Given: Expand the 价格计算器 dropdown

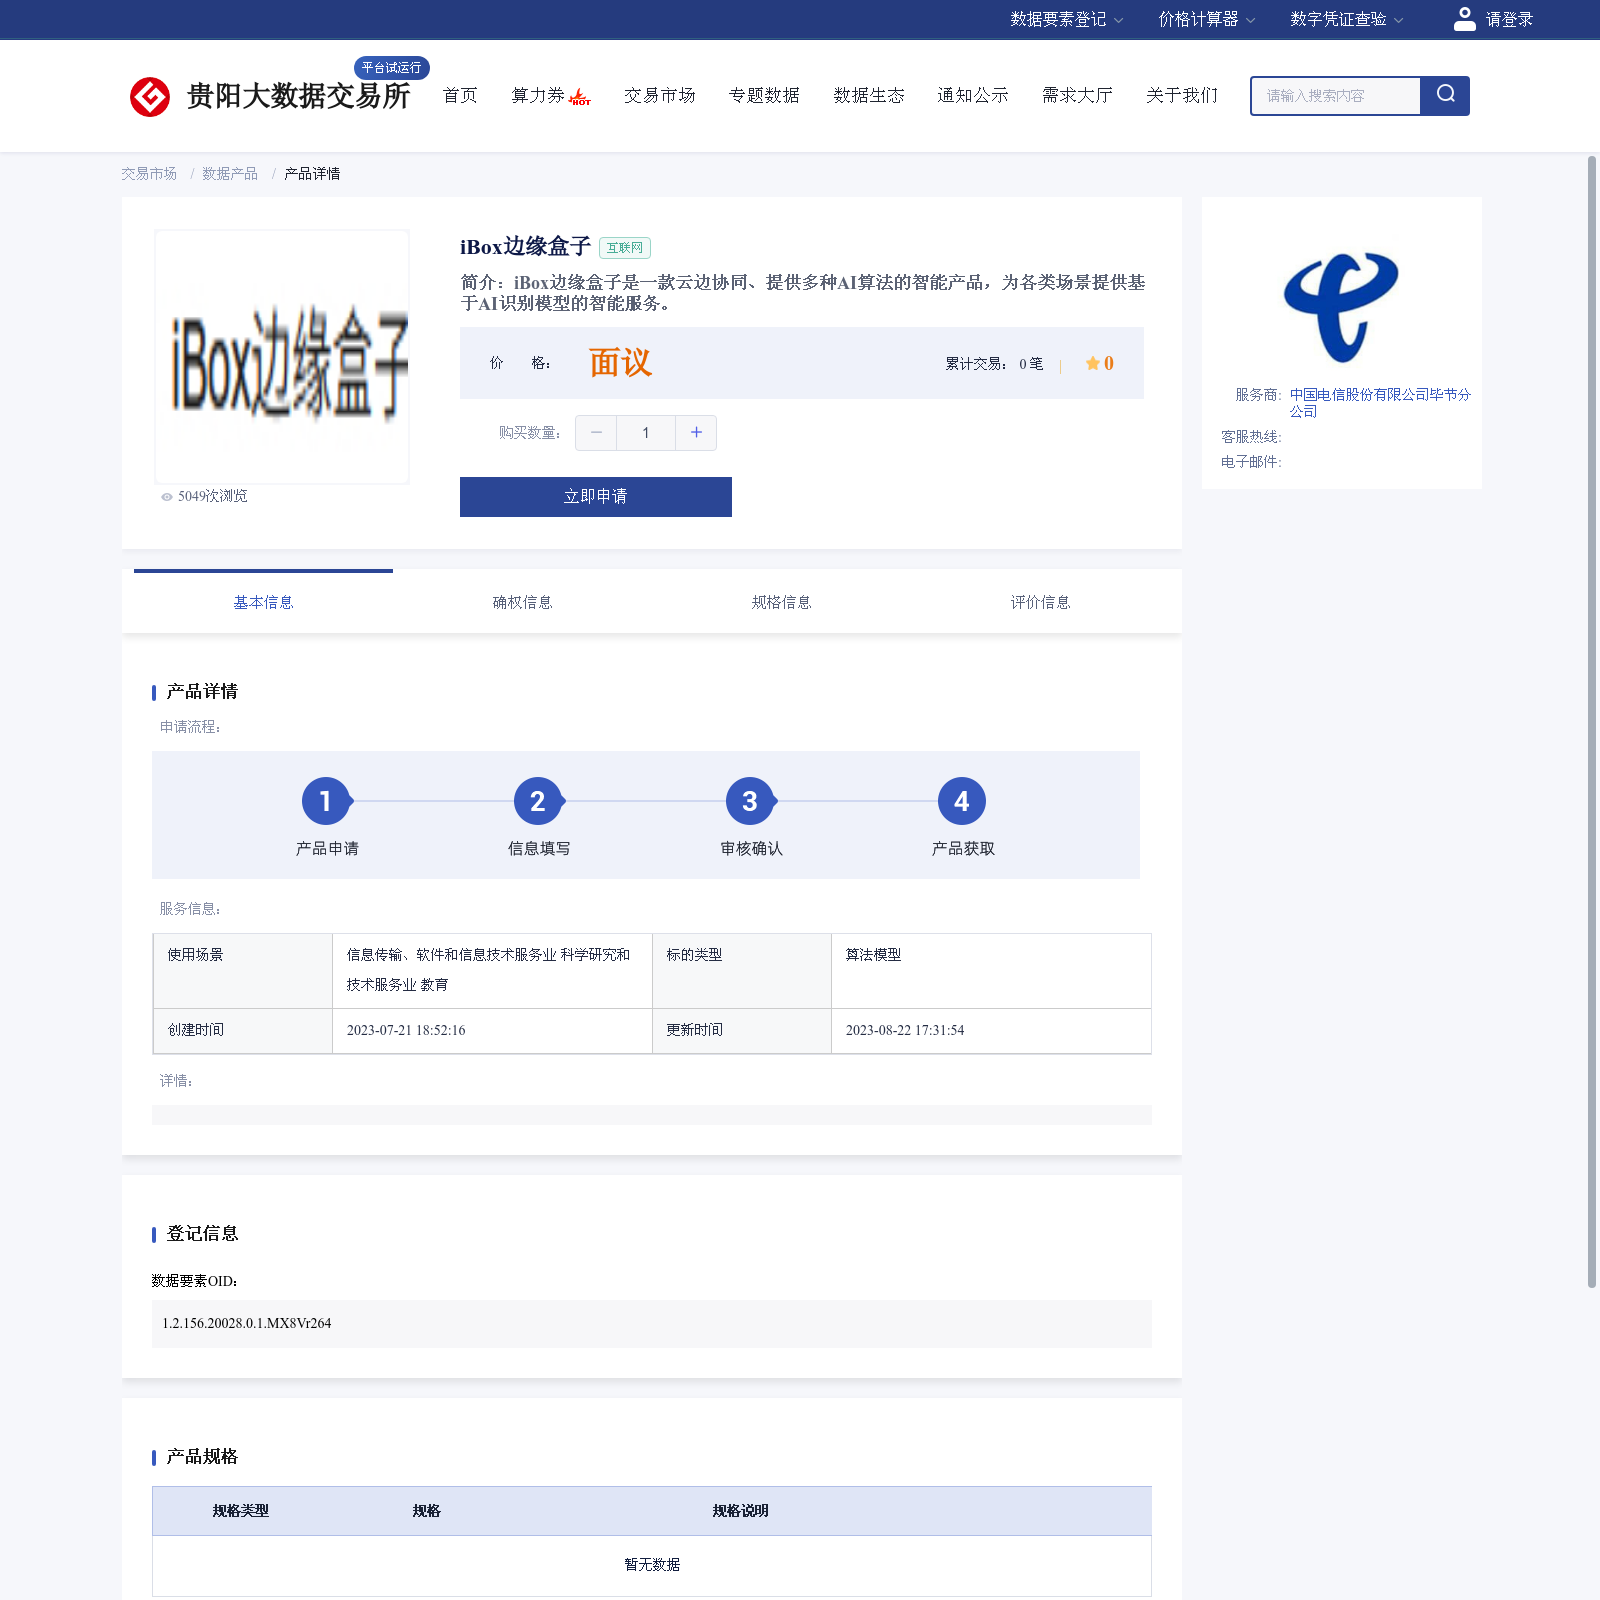Looking at the screenshot, I should pos(1206,19).
